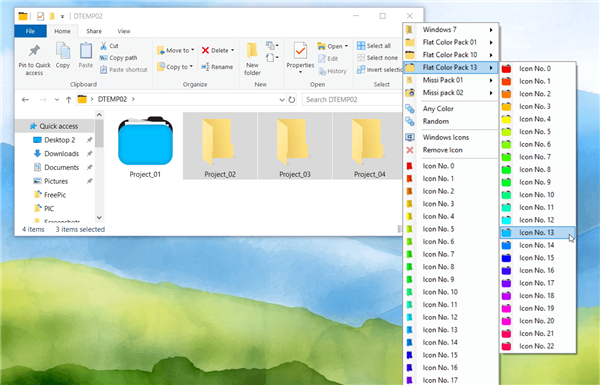
Task: Expand the Missi pack 02 submenu
Action: point(451,93)
